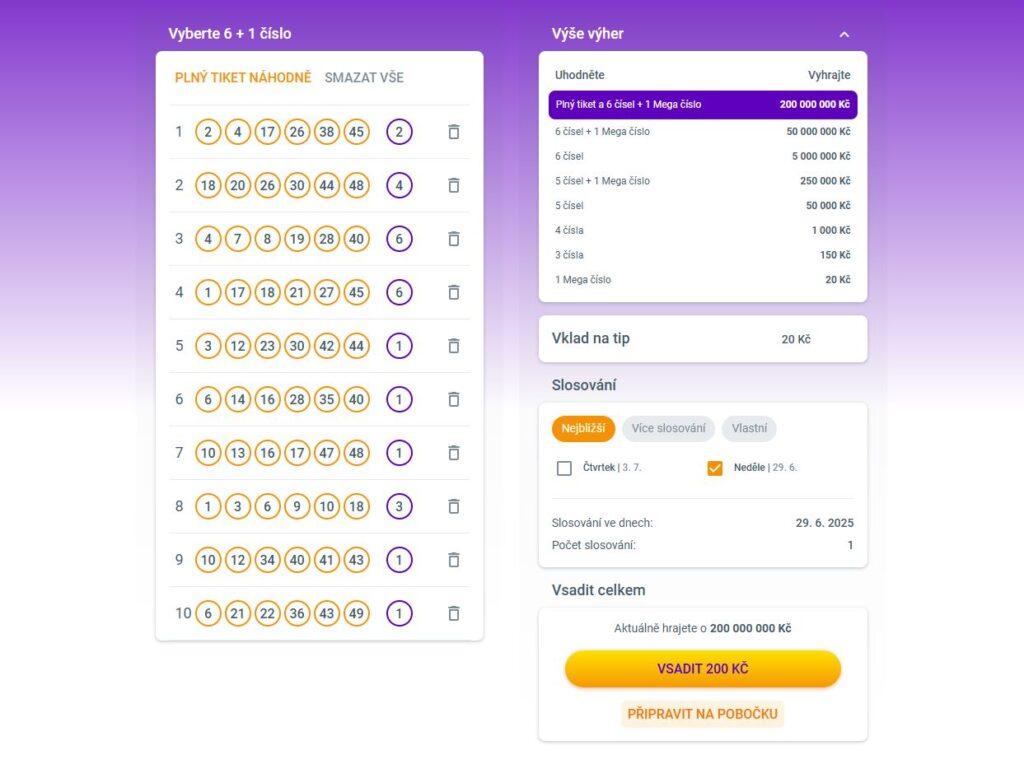Uncheck the Neděle 29. 6. checkbox
Screen dimensions: 1024x764
tap(715, 468)
